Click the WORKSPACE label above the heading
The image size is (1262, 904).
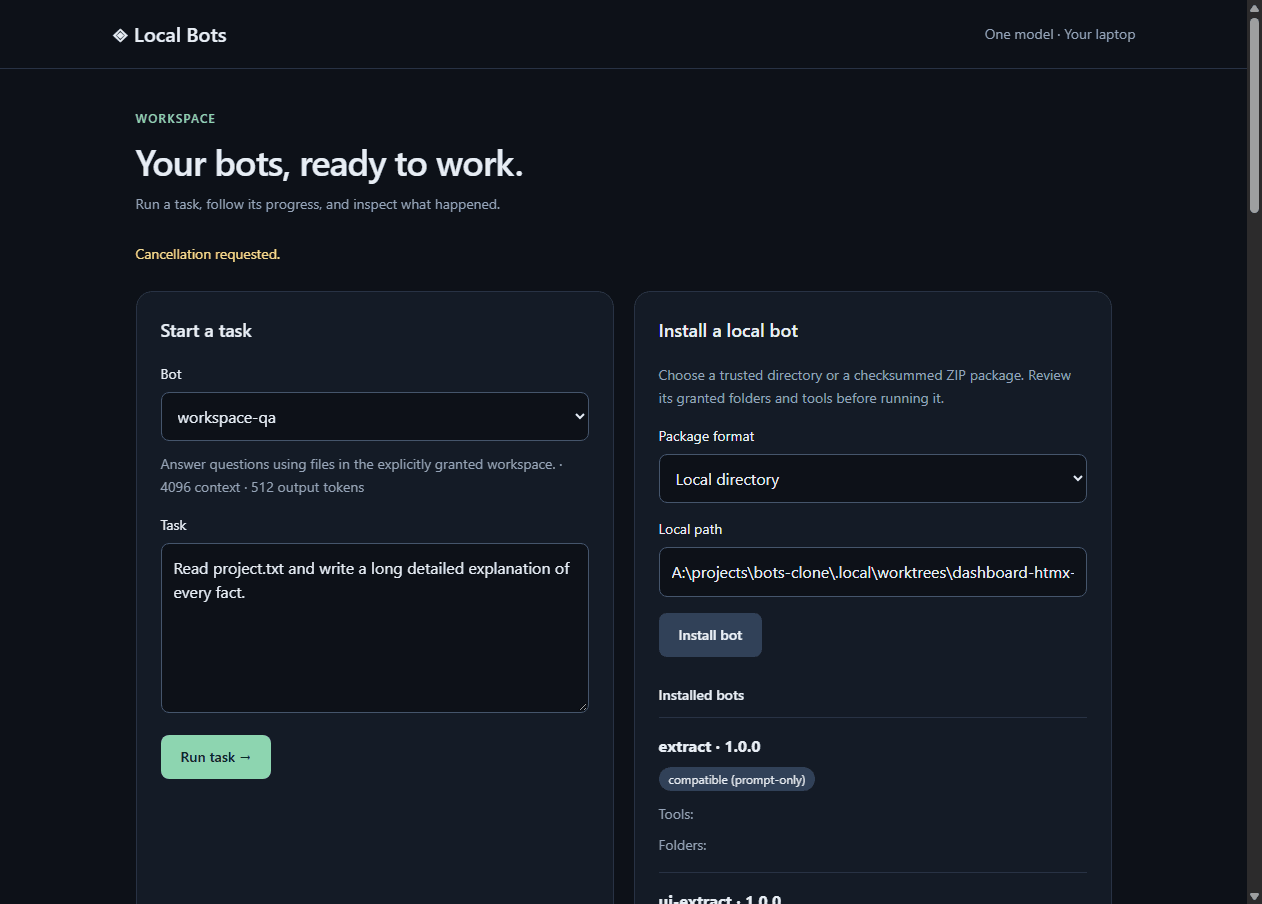pos(176,118)
